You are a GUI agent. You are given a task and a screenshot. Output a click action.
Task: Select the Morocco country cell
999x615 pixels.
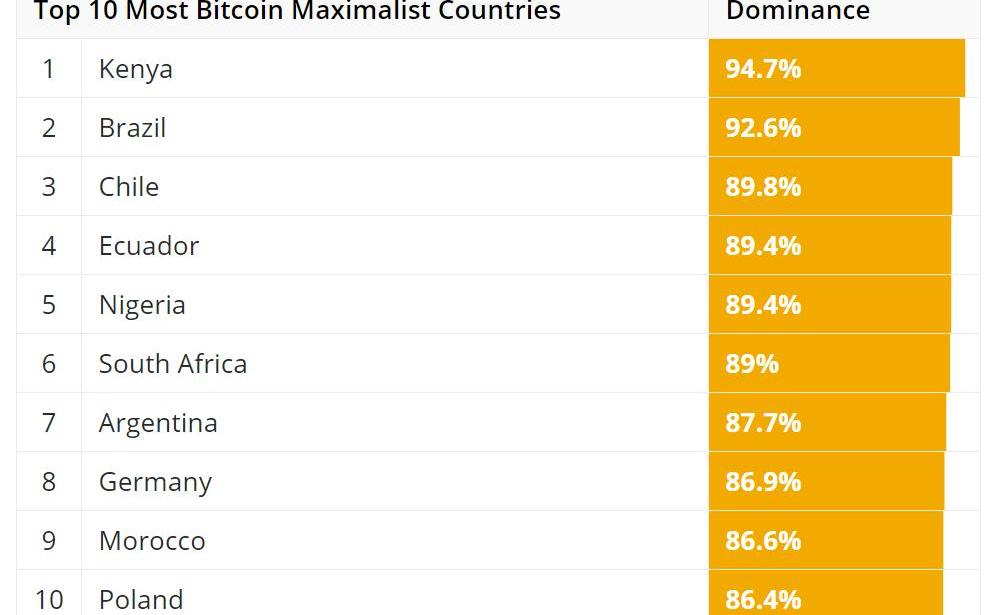click(x=152, y=541)
